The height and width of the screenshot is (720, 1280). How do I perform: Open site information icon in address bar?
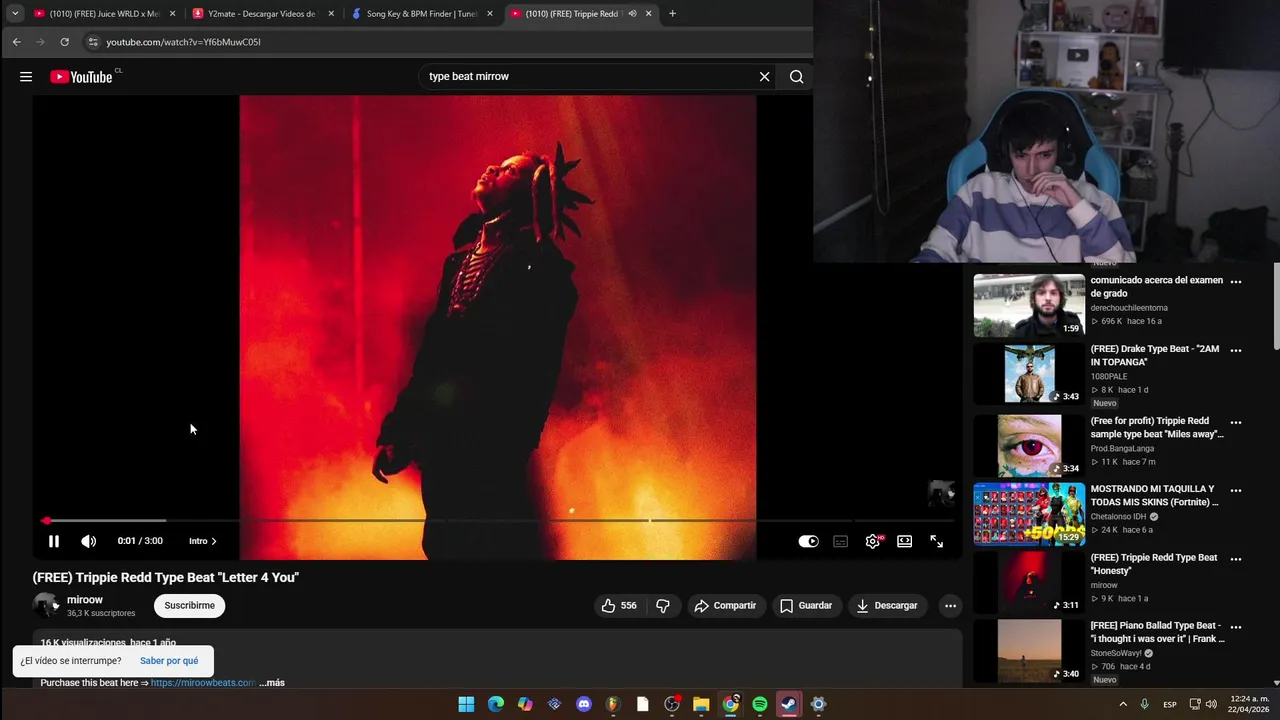point(93,42)
